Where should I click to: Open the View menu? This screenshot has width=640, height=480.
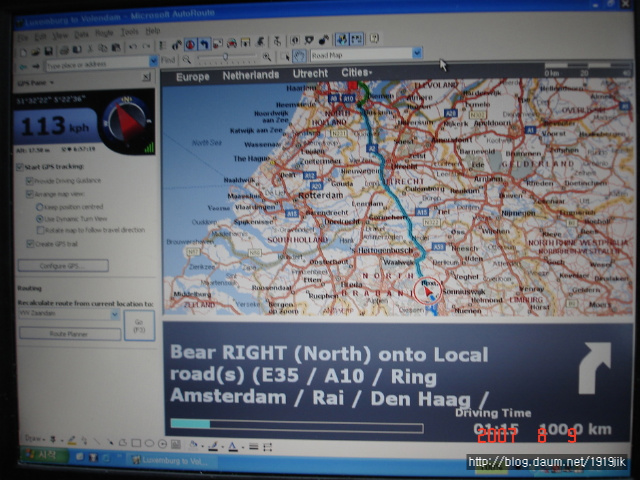tap(60, 36)
